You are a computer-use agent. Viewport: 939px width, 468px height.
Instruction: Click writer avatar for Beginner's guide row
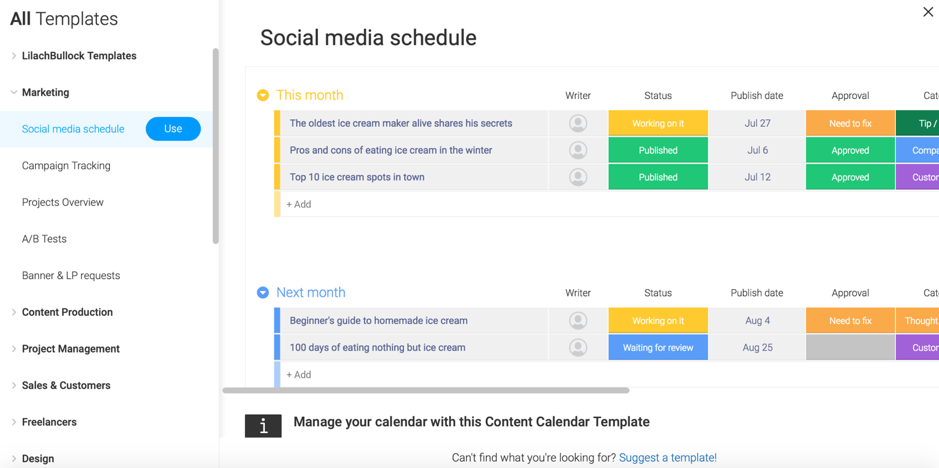(x=578, y=321)
